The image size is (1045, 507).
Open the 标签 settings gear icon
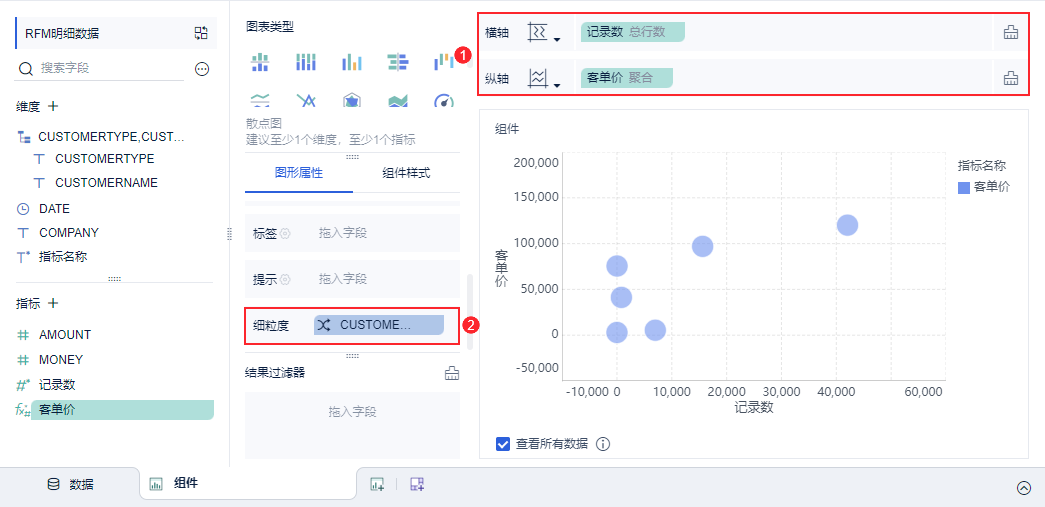[285, 233]
